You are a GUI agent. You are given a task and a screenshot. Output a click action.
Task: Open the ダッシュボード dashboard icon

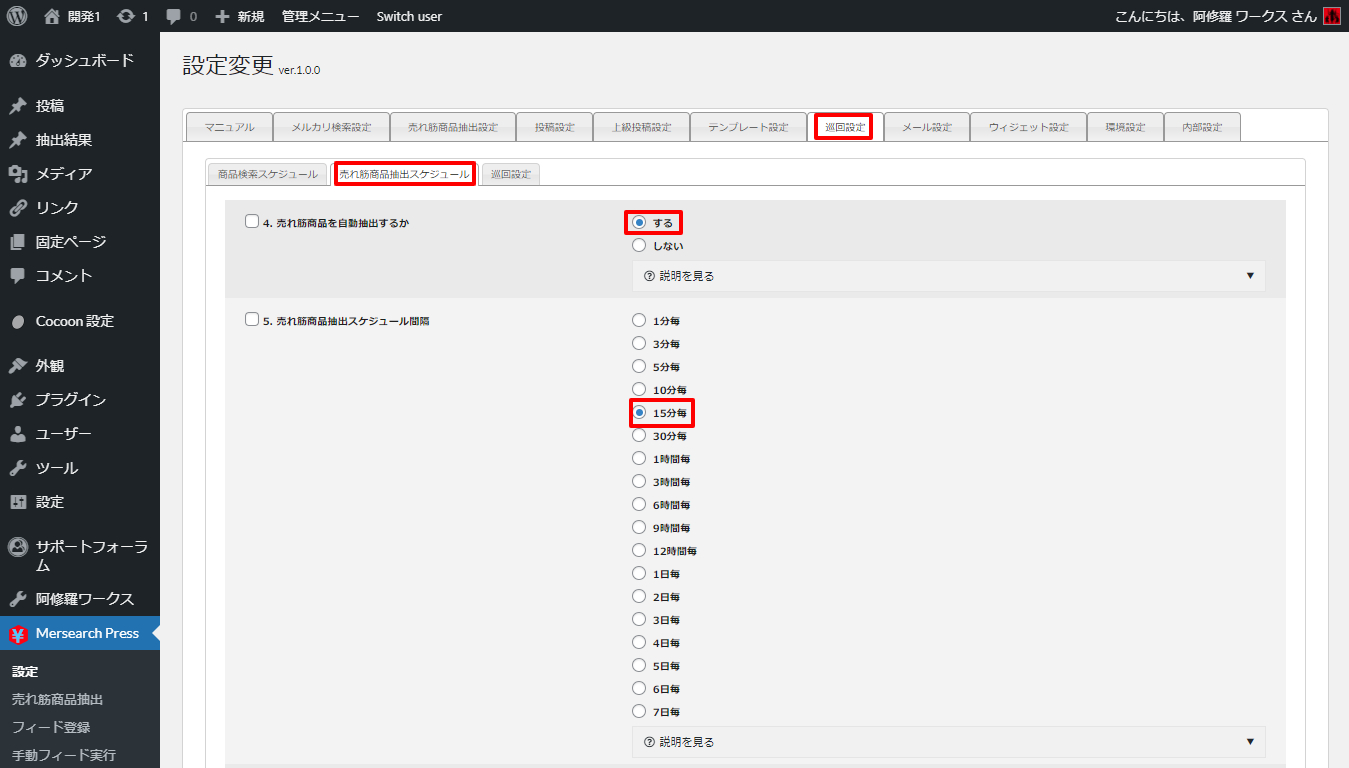[x=17, y=61]
